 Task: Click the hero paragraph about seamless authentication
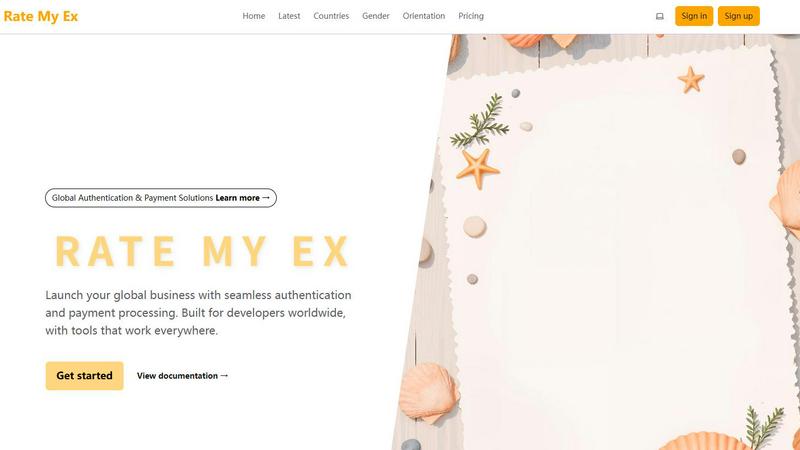click(198, 312)
